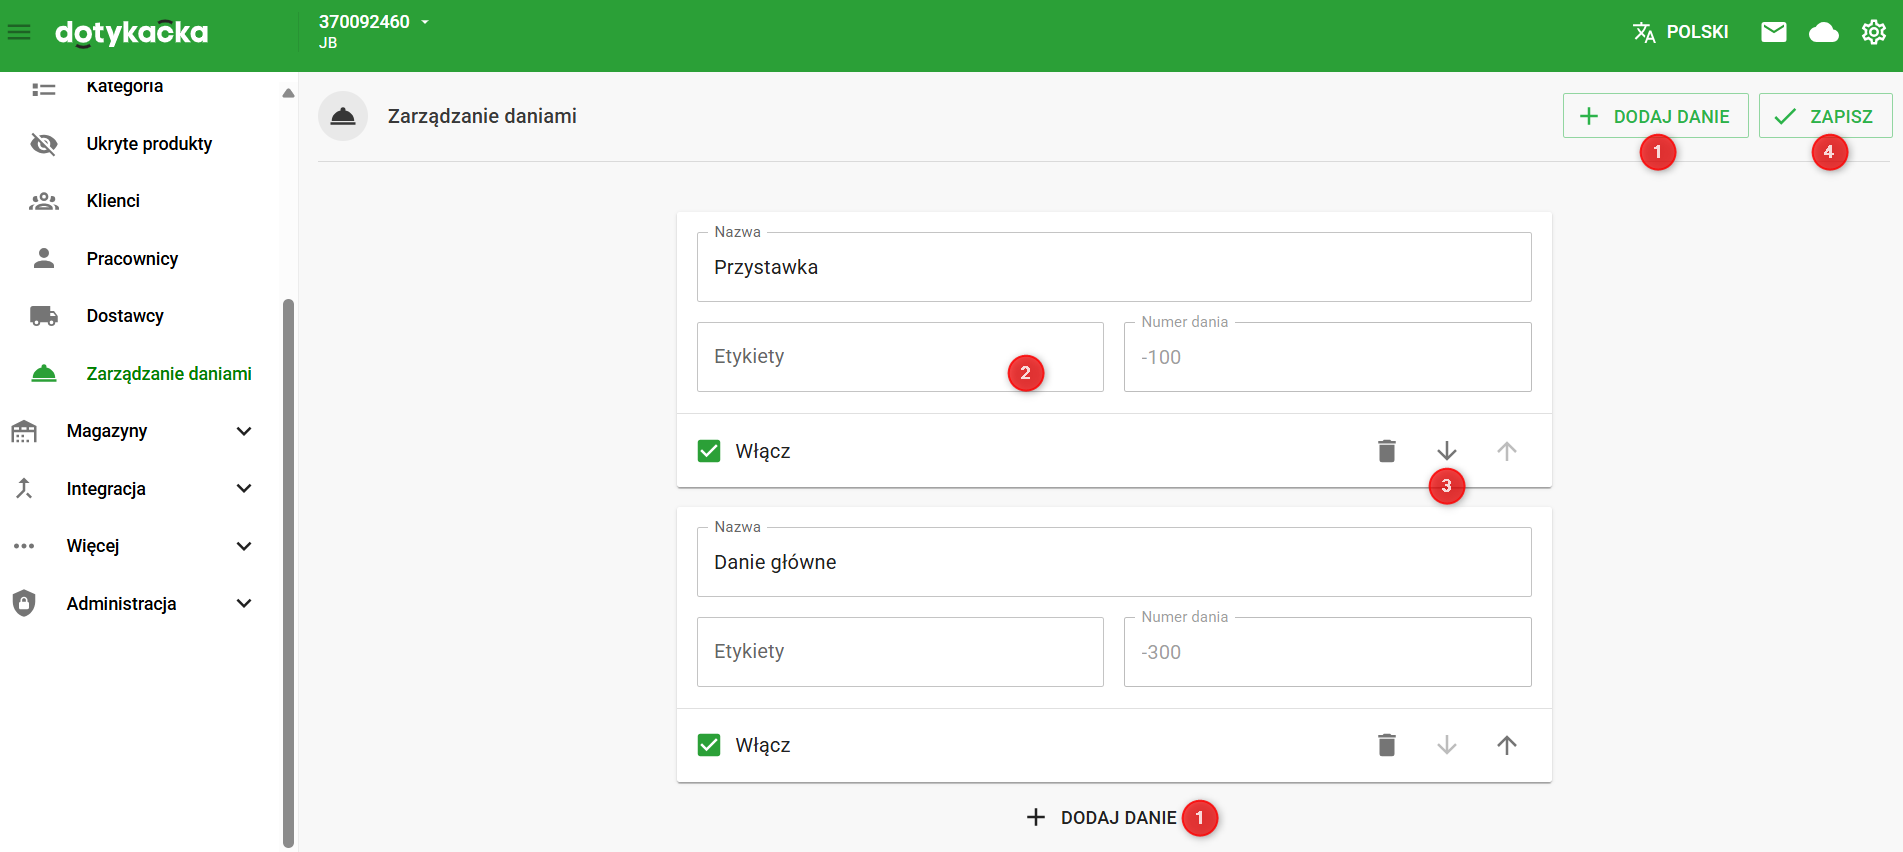Move Przystawka course down with arrow
1903x852 pixels.
tap(1446, 451)
